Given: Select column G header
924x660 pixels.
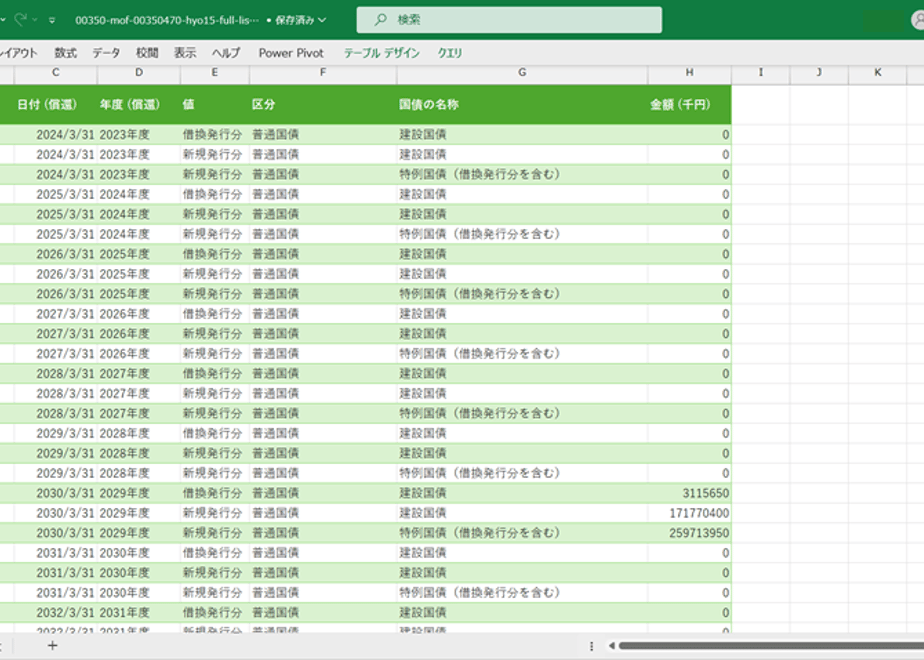Looking at the screenshot, I should pos(522,72).
